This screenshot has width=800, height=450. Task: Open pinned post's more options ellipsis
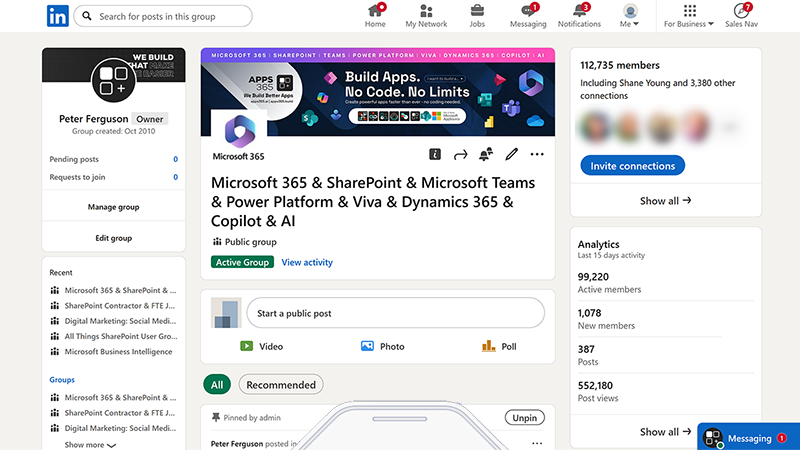537,443
